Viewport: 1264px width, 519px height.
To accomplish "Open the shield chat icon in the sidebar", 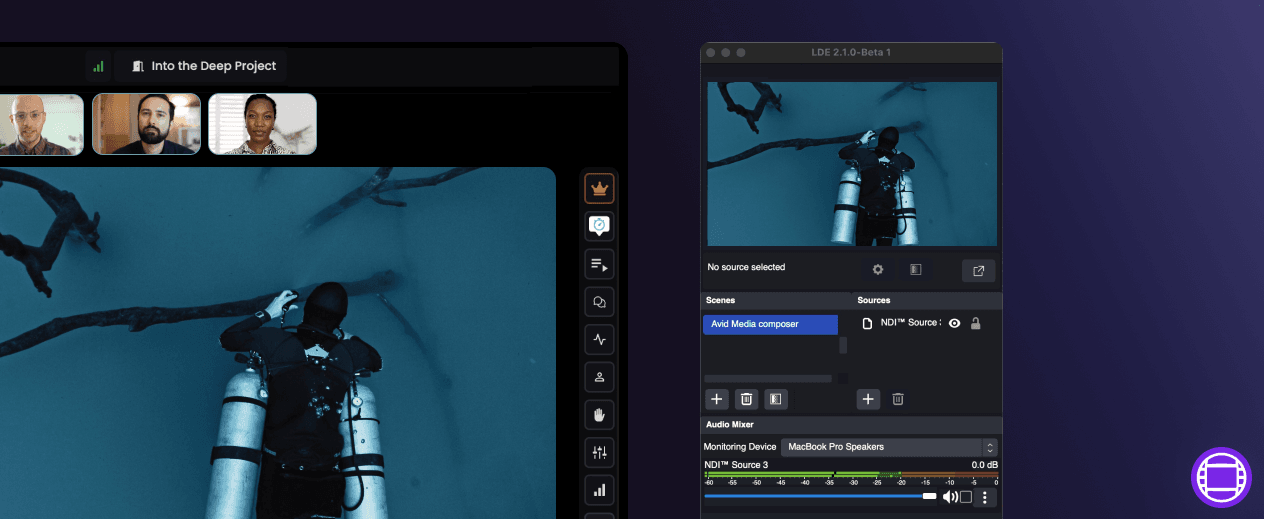I will coord(599,226).
